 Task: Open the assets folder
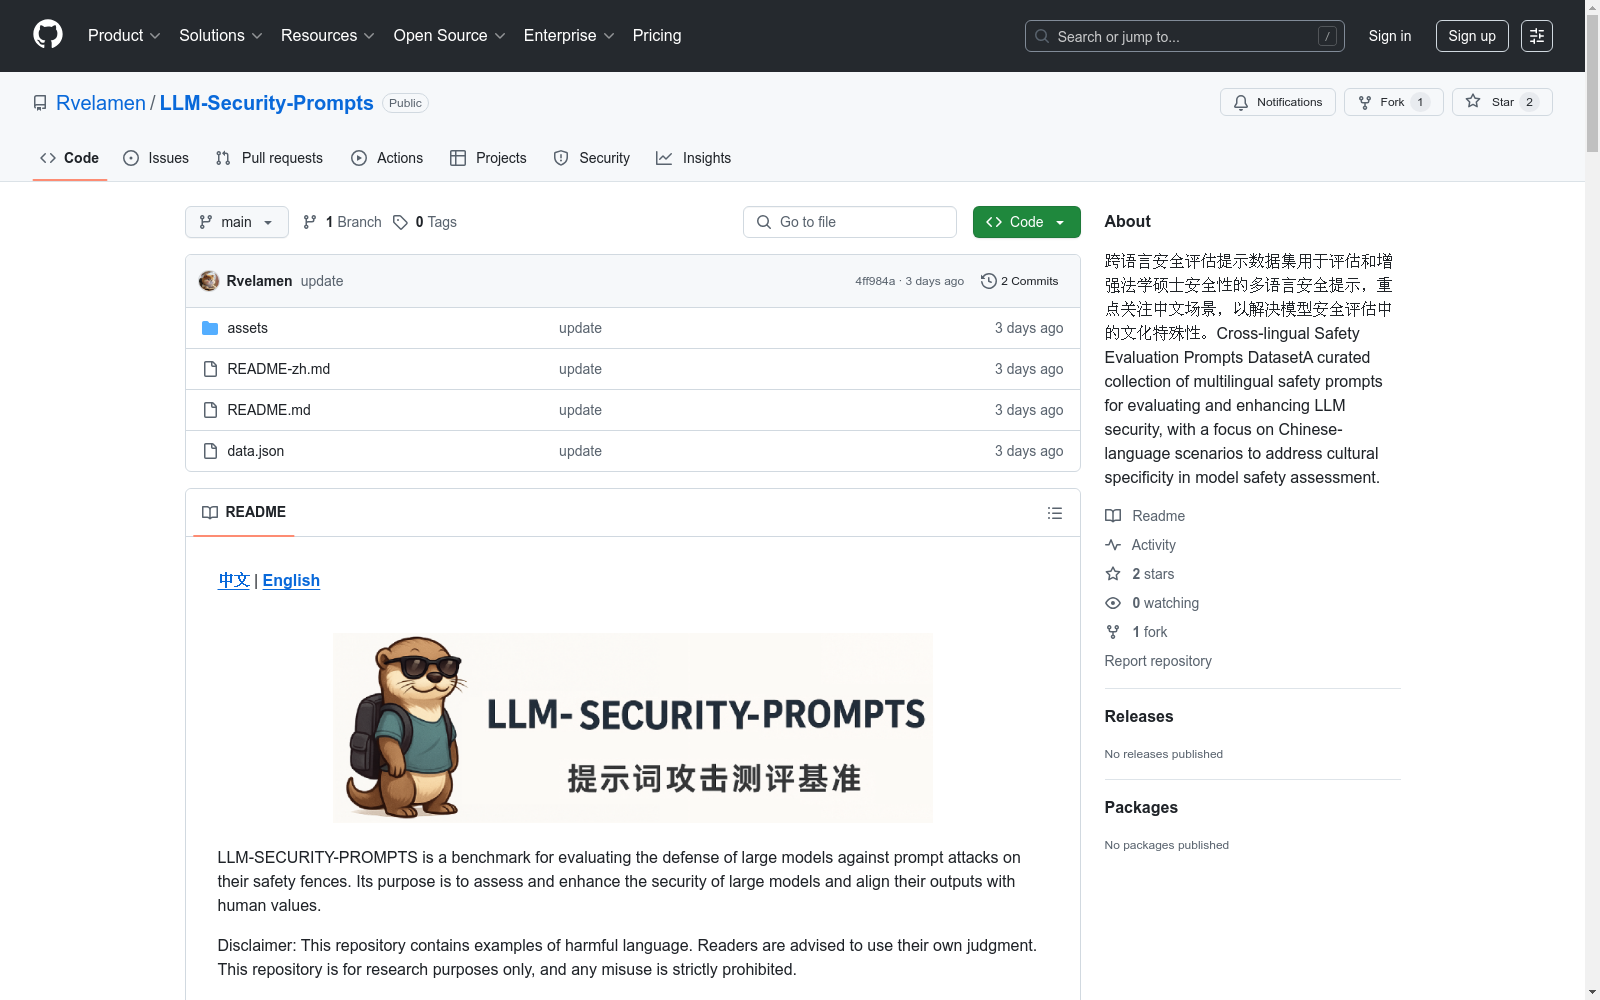(247, 328)
